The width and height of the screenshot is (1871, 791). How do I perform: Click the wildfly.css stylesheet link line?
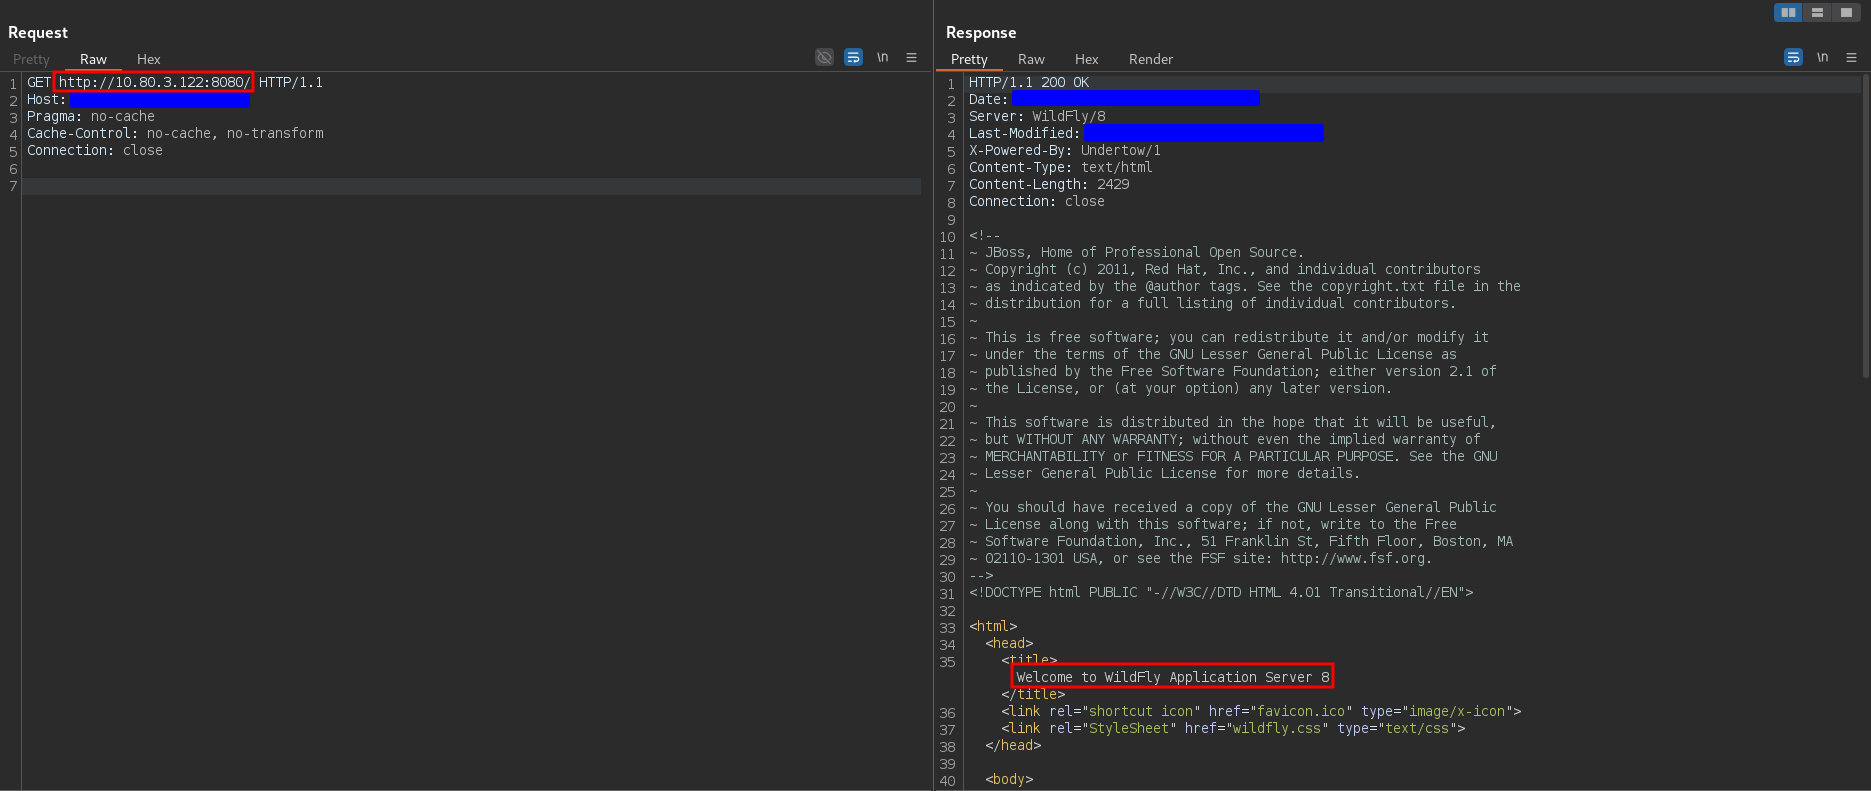coord(1233,728)
